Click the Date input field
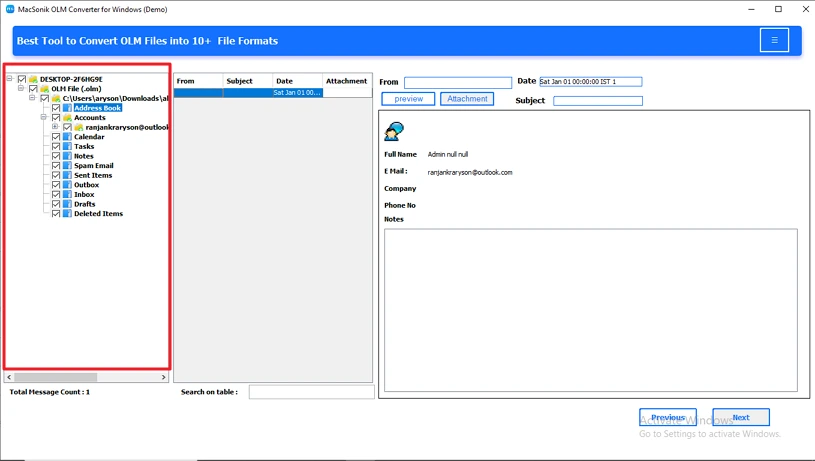 pos(590,82)
